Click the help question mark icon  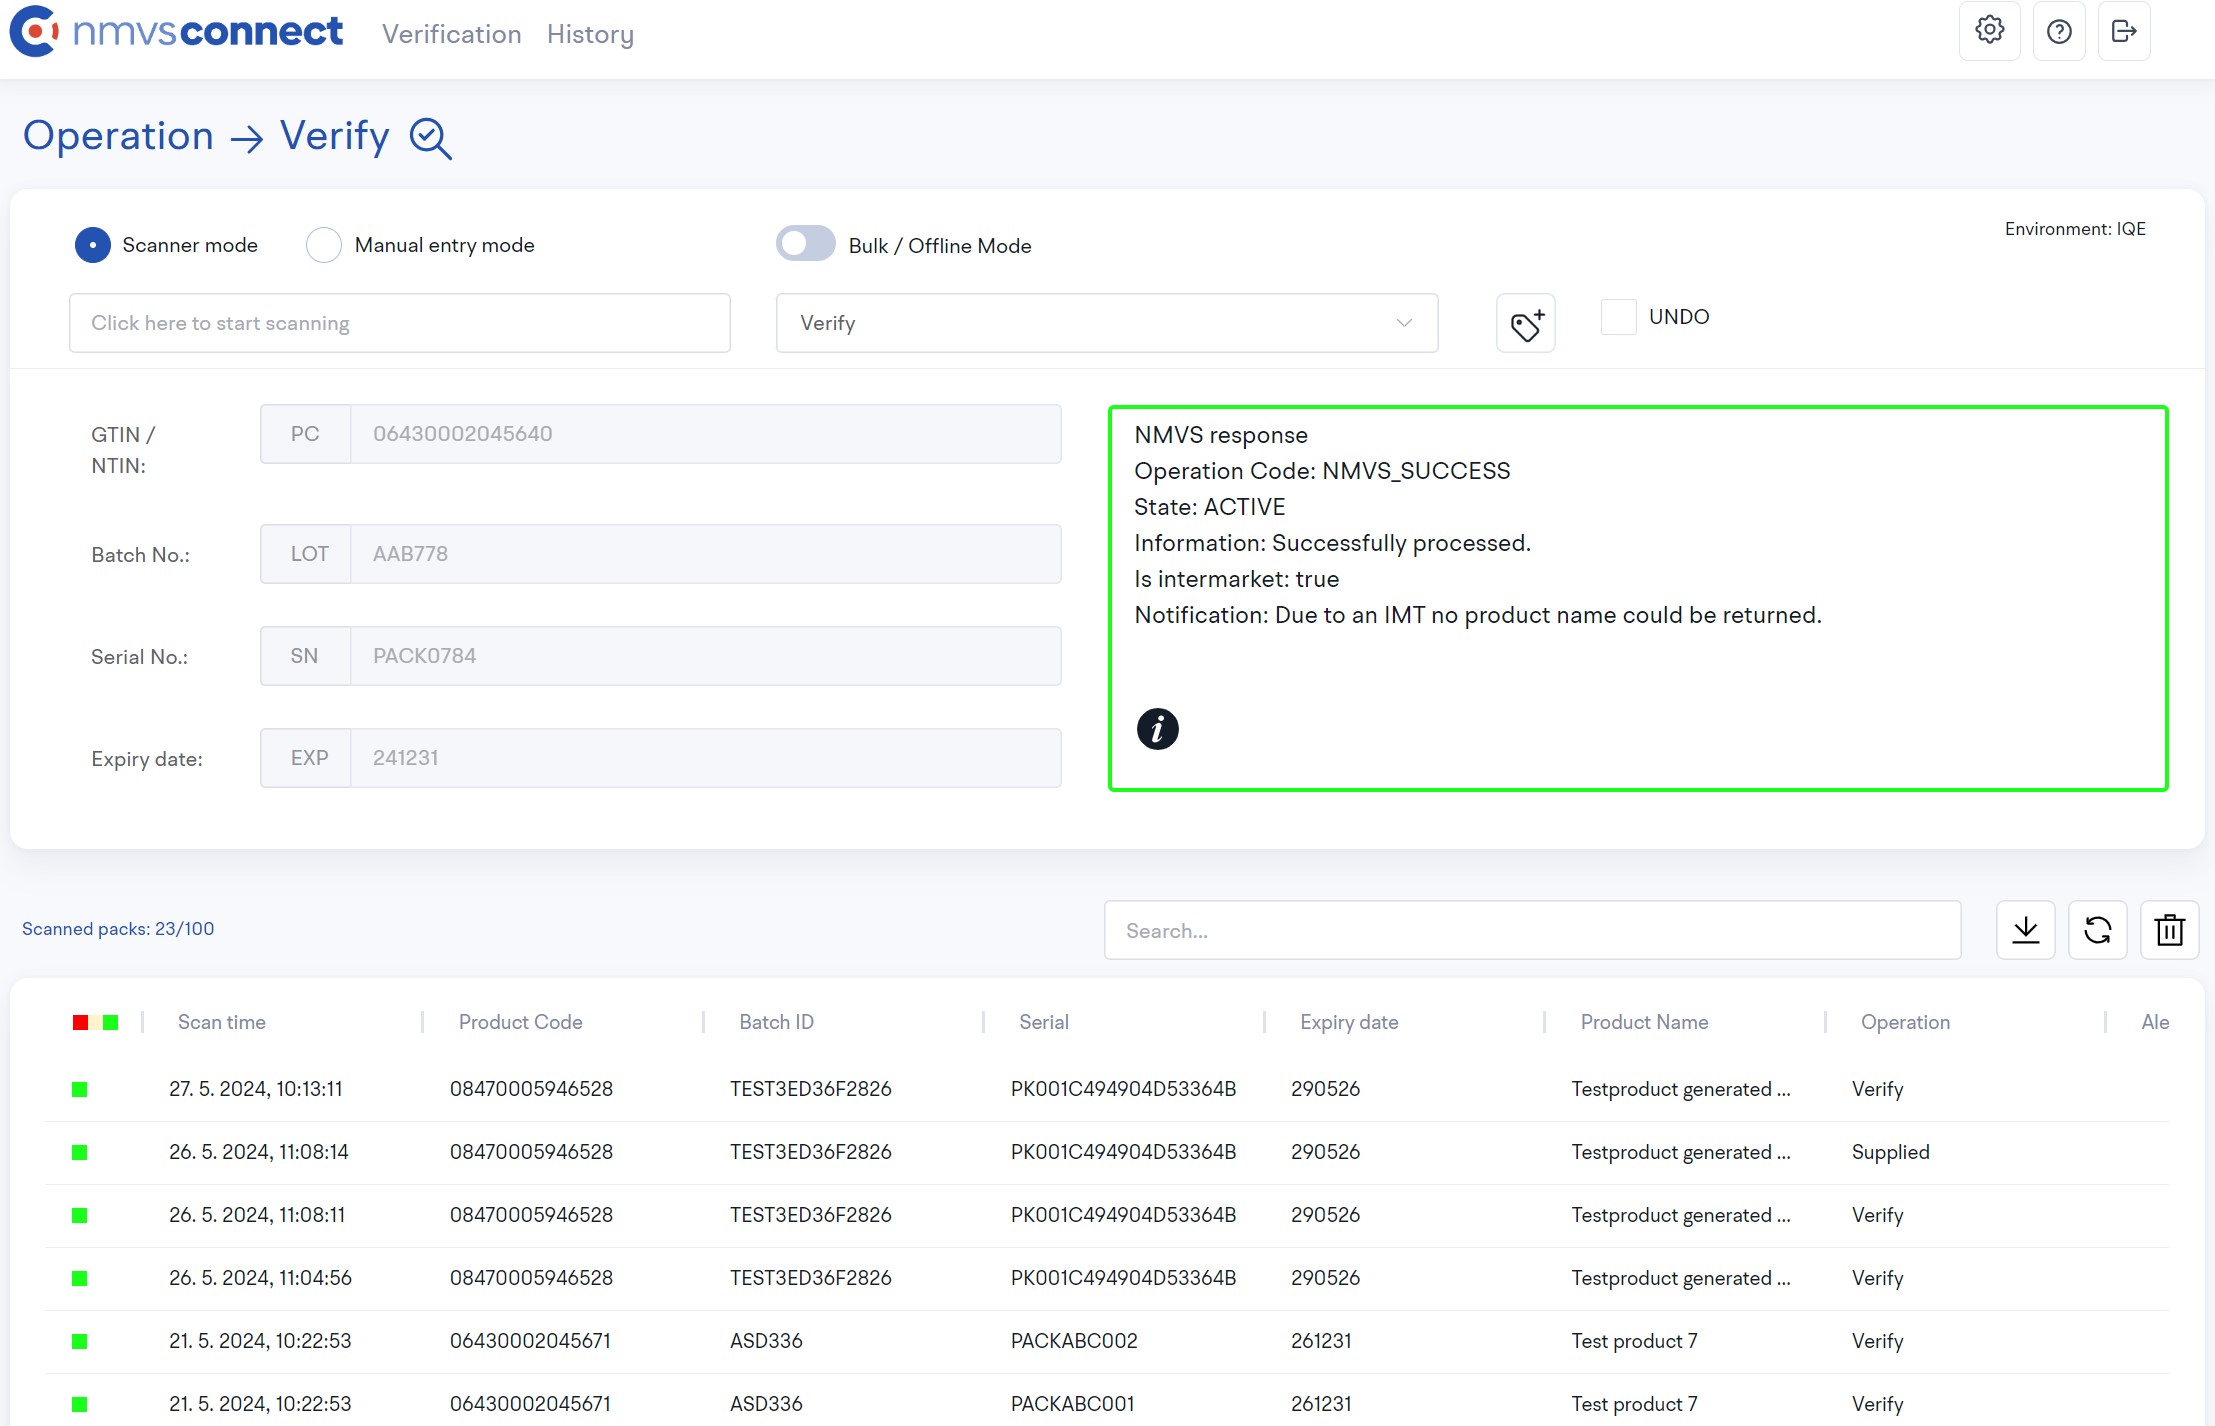coord(2059,31)
